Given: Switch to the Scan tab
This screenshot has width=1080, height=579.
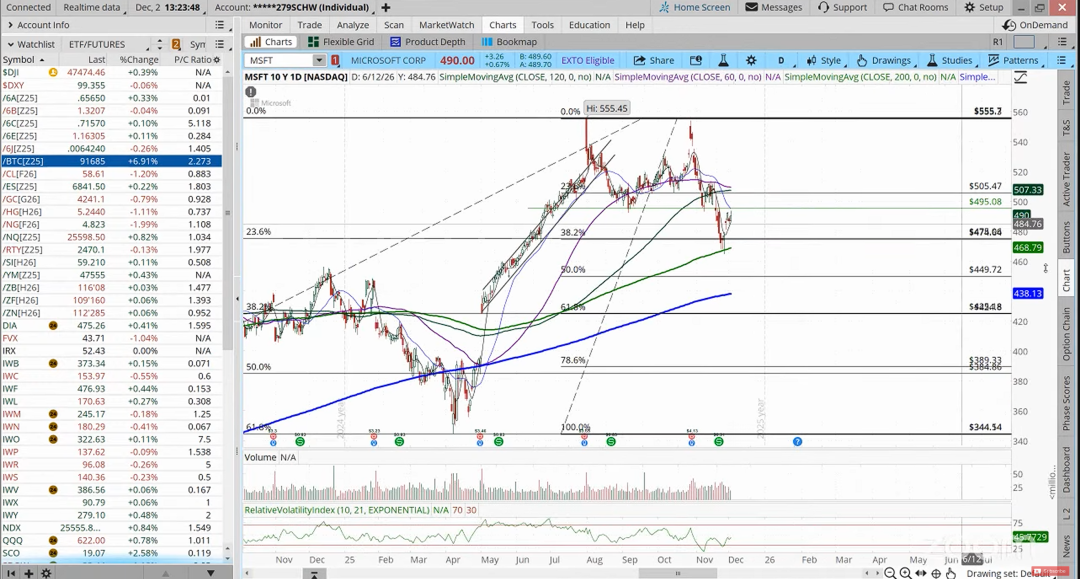Looking at the screenshot, I should pos(393,25).
